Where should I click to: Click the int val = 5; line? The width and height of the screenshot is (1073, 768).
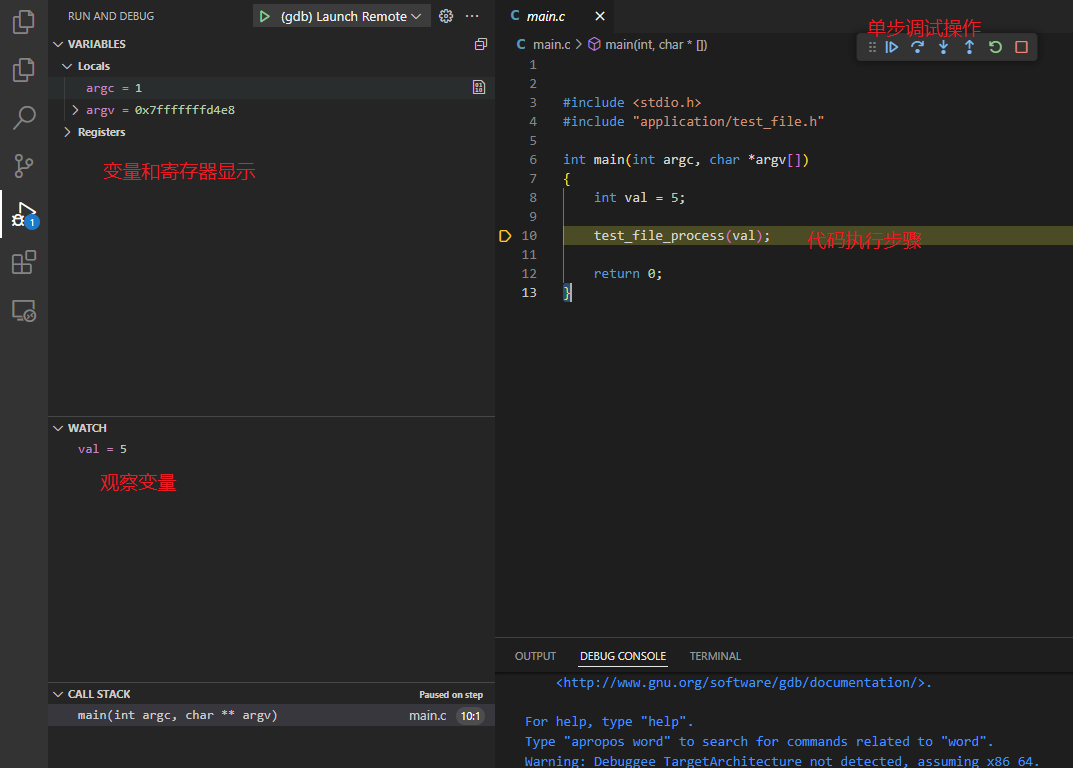coord(639,198)
